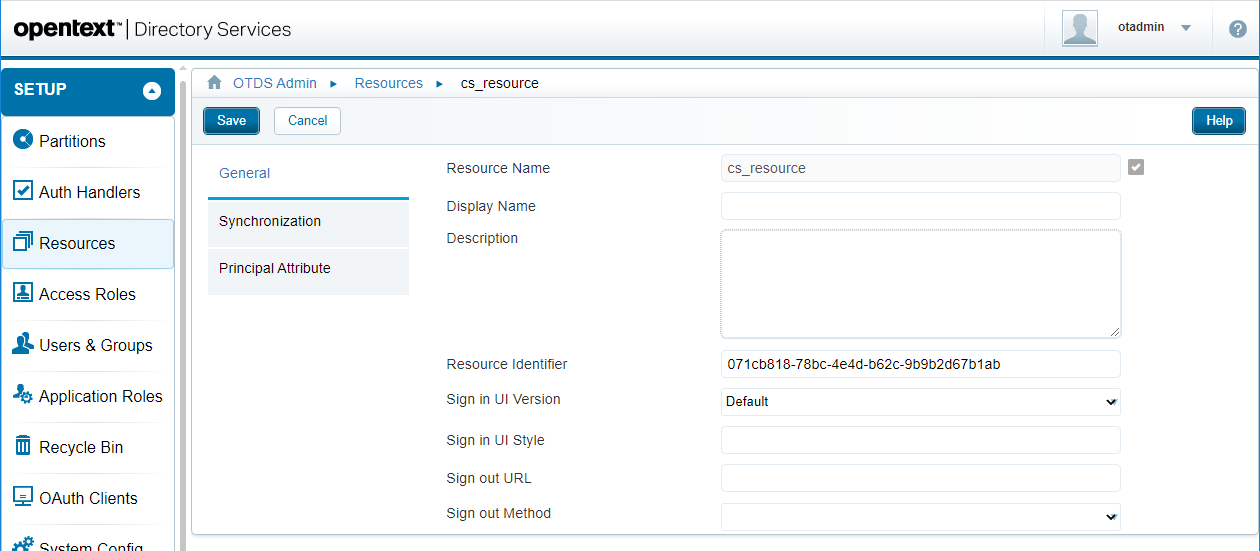Click the Auth Handlers checkmark icon
Viewport: 1260px width, 551px height.
point(23,191)
